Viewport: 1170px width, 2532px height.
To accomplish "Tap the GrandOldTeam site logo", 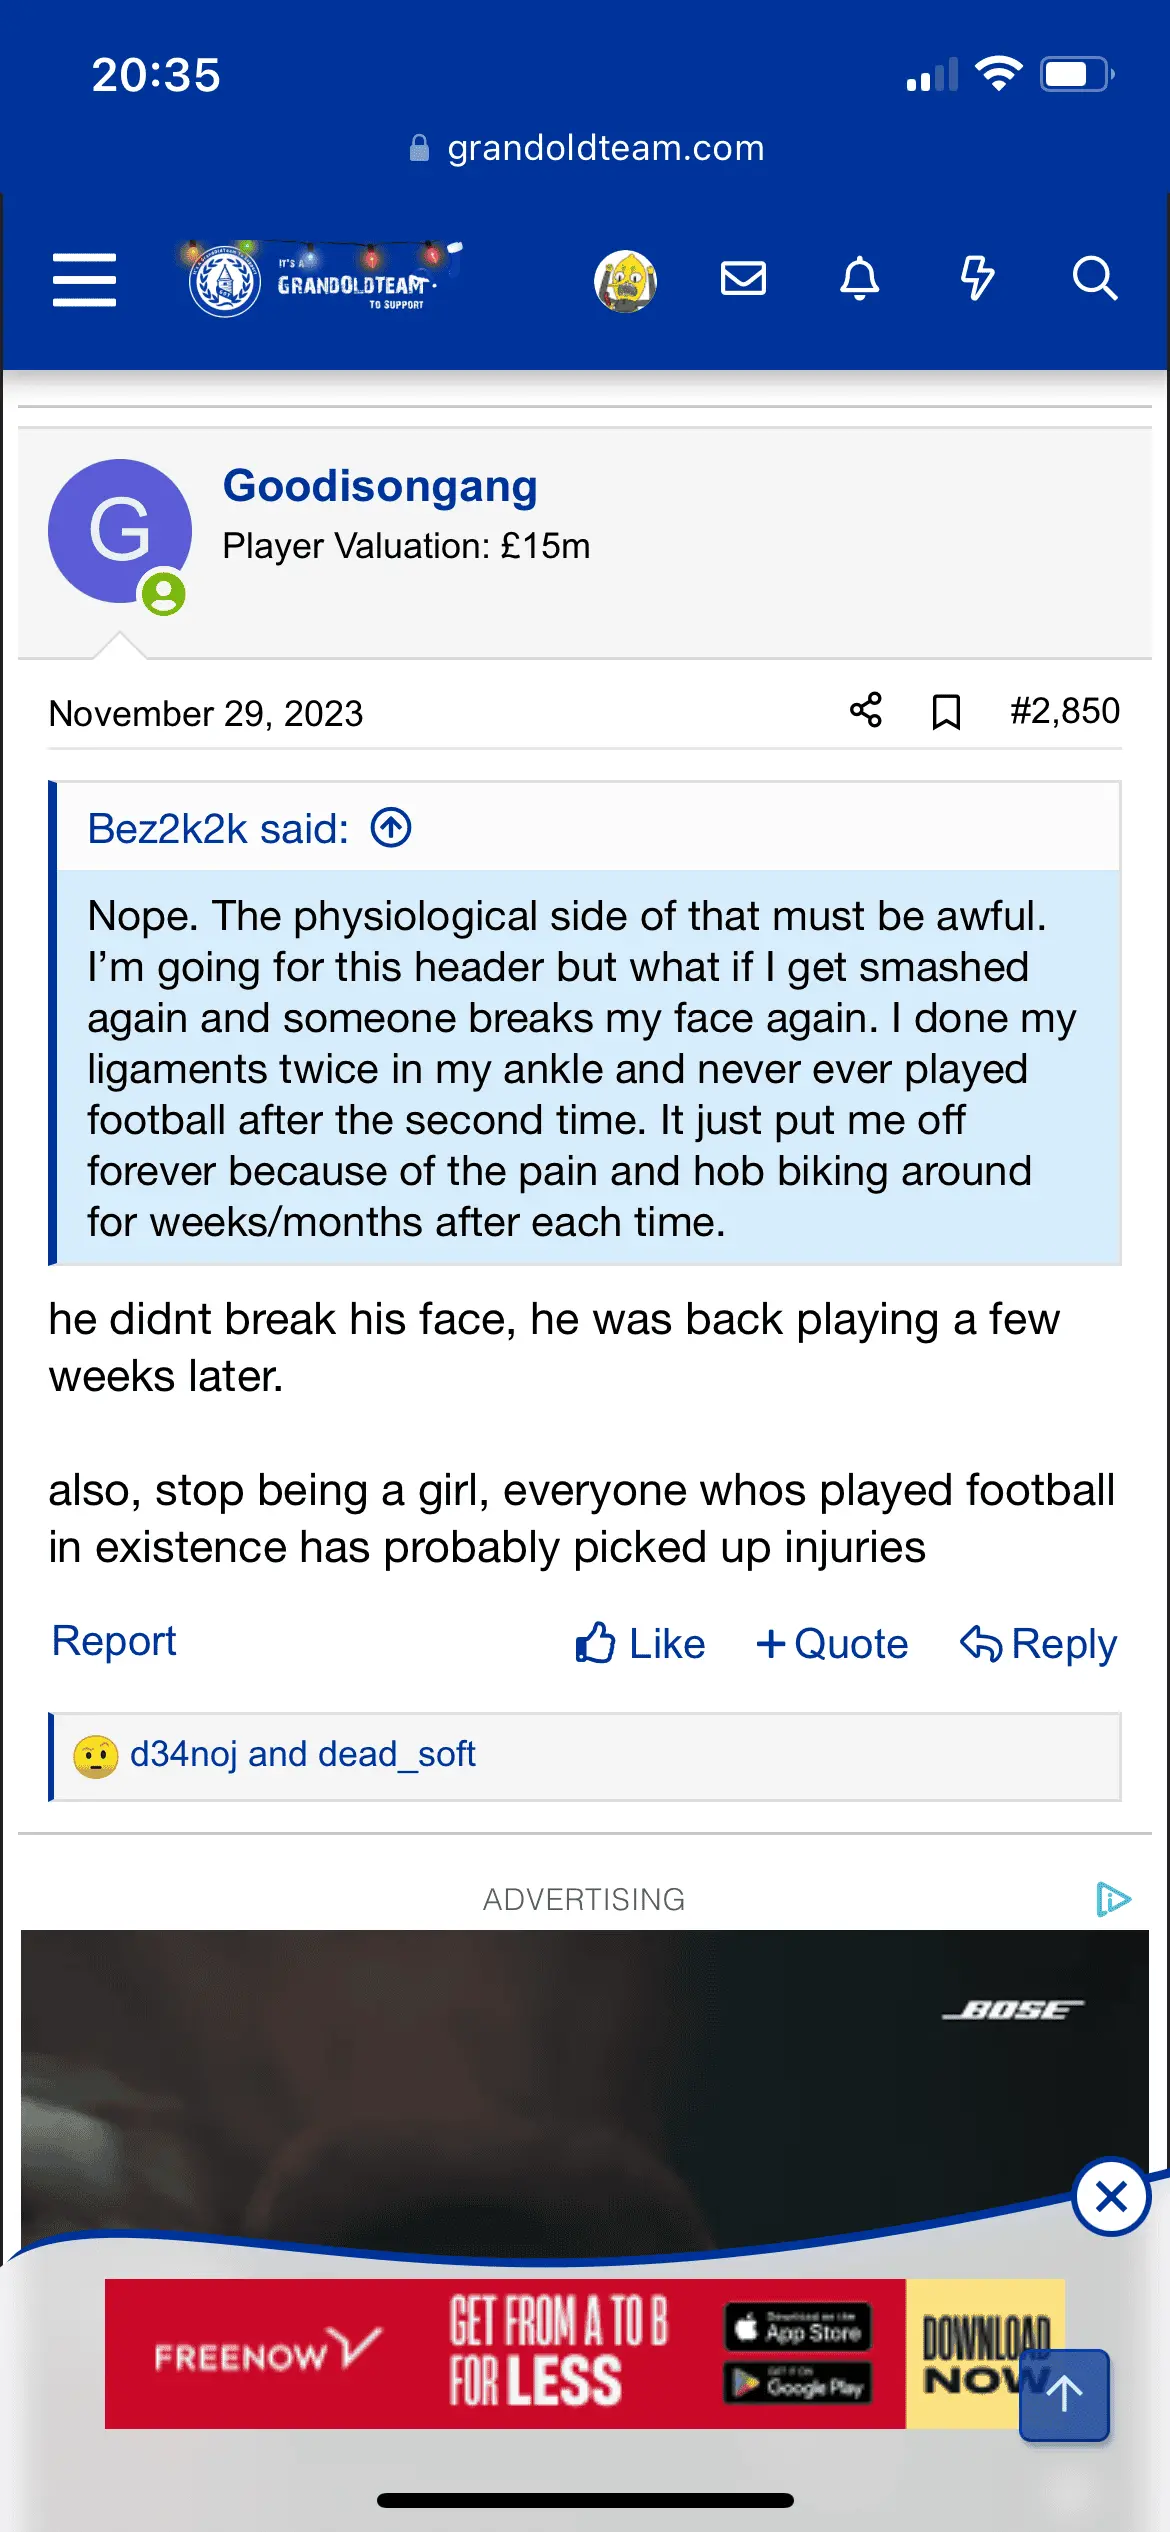I will coord(320,281).
